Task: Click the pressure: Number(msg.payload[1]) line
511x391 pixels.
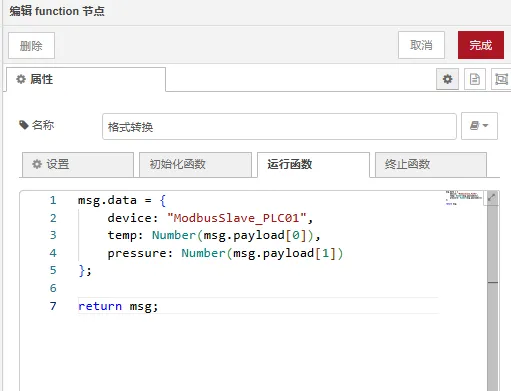Action: point(225,253)
